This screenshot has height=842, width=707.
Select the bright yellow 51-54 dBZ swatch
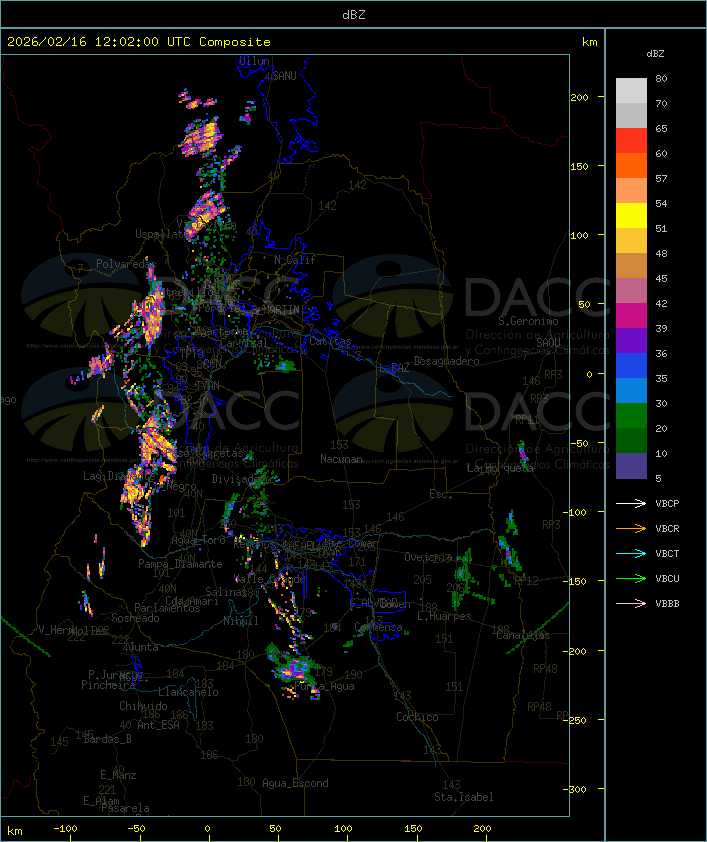click(x=631, y=216)
